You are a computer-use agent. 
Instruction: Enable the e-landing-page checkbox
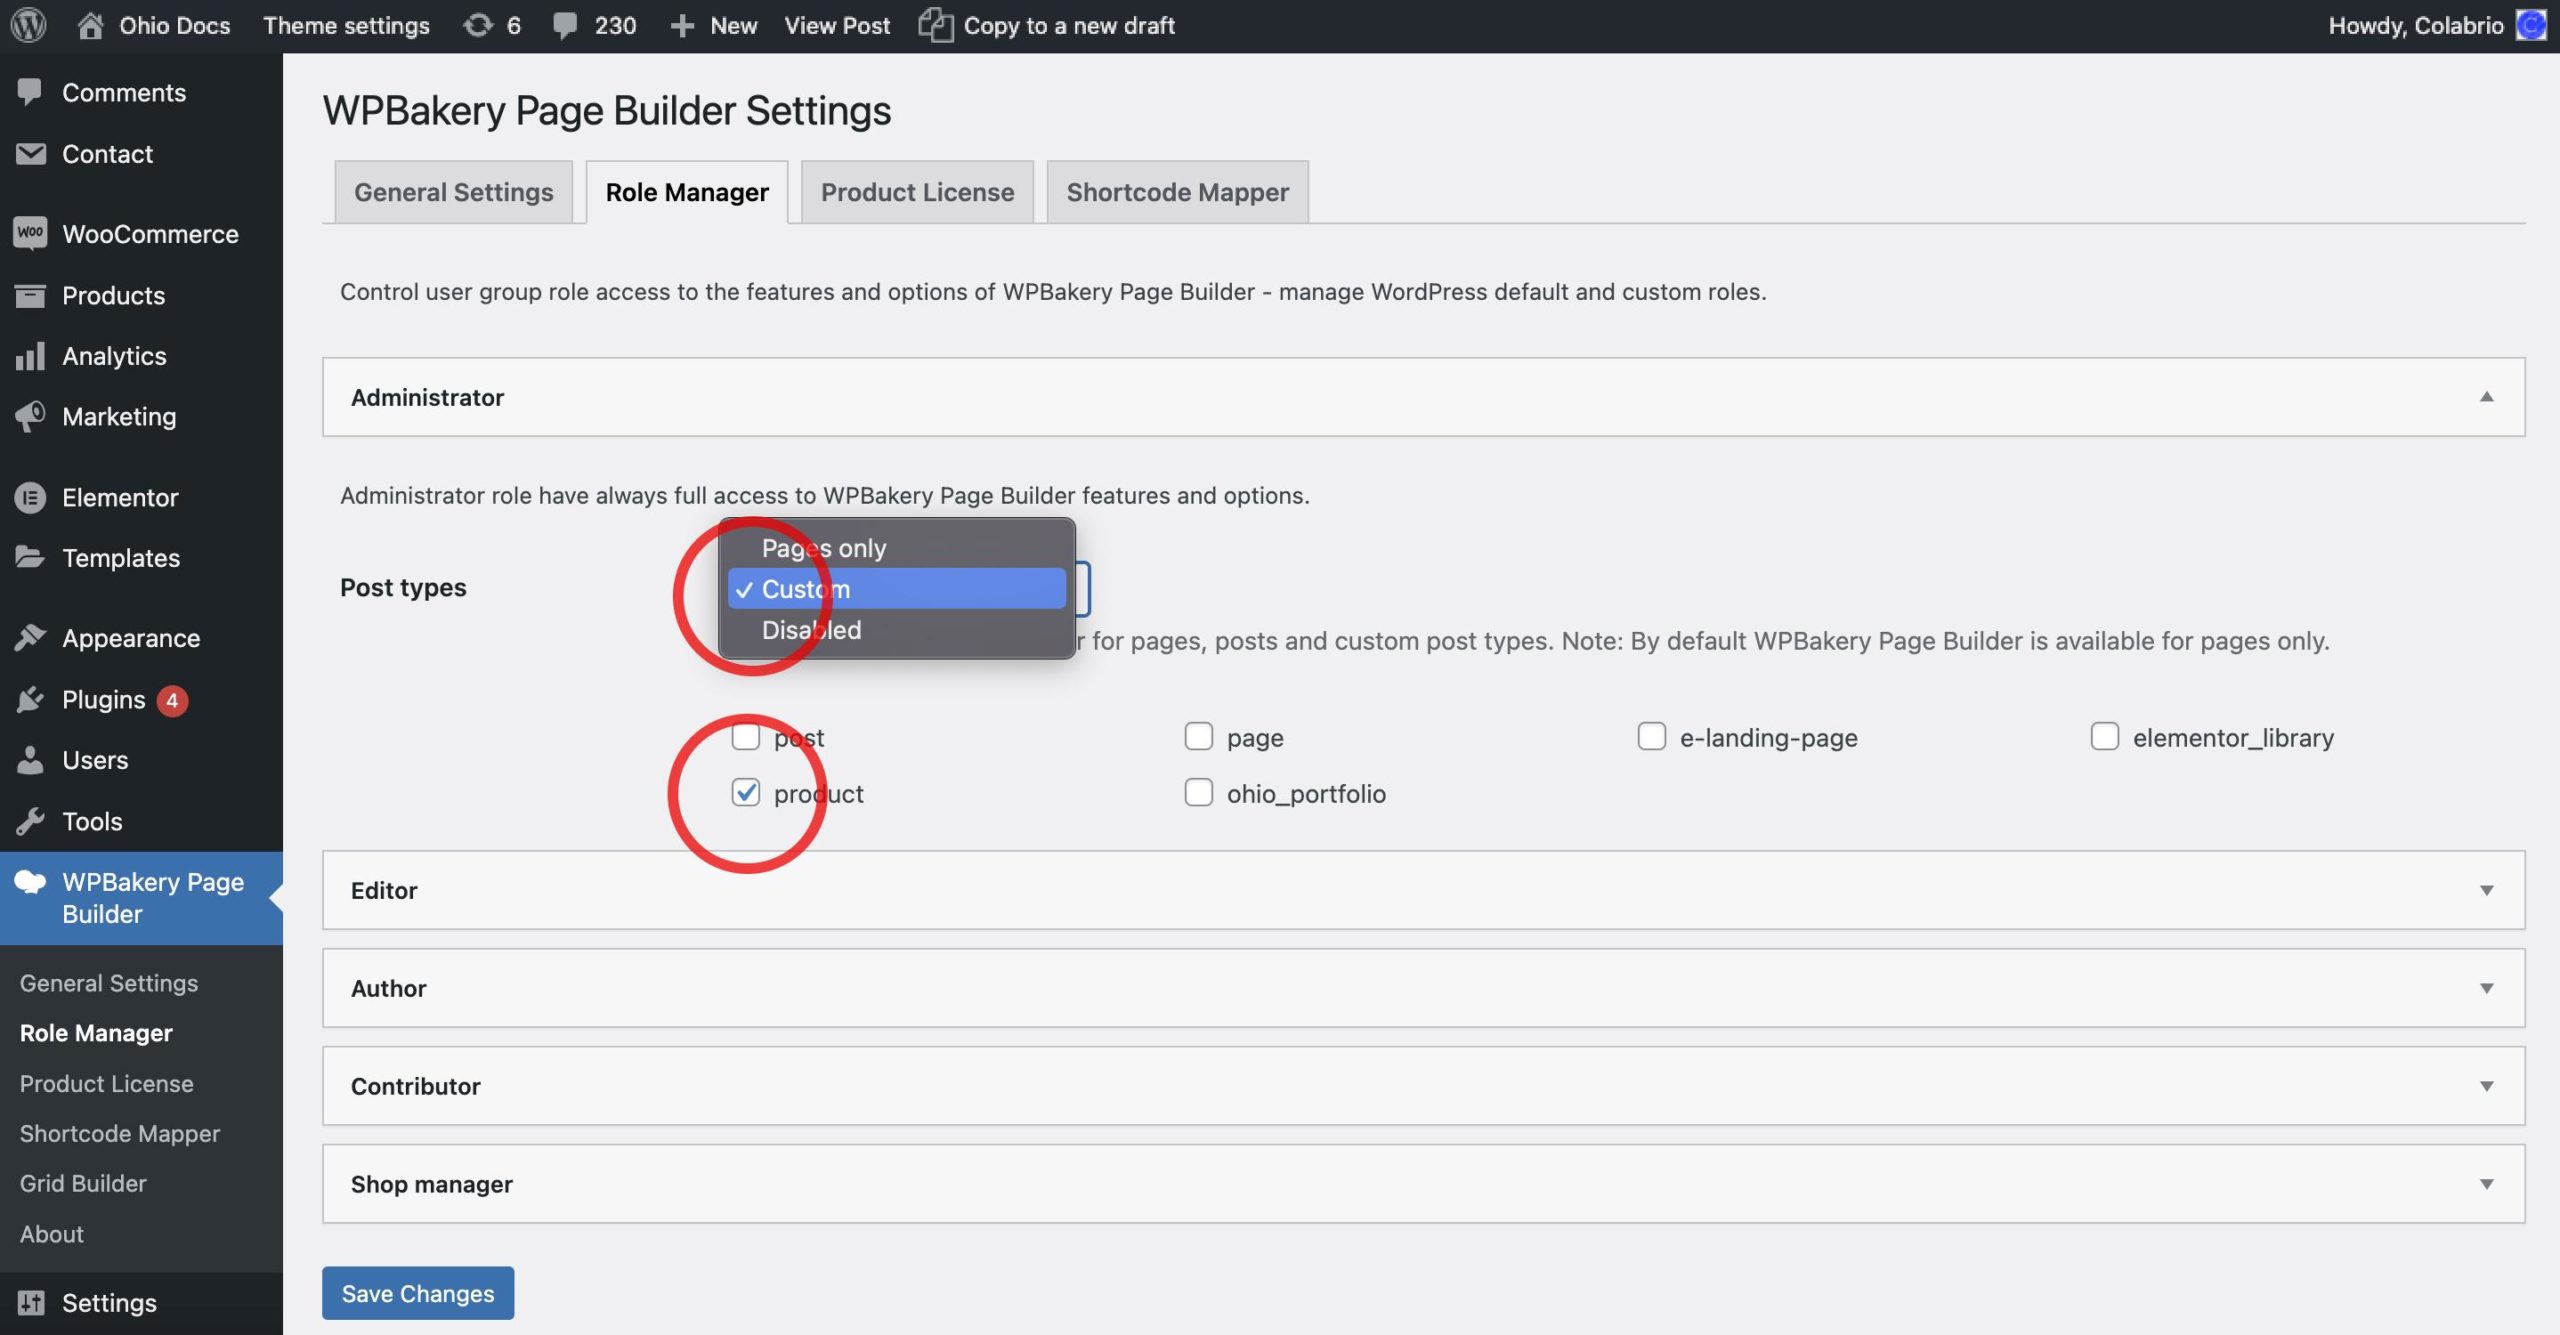[x=1652, y=736]
